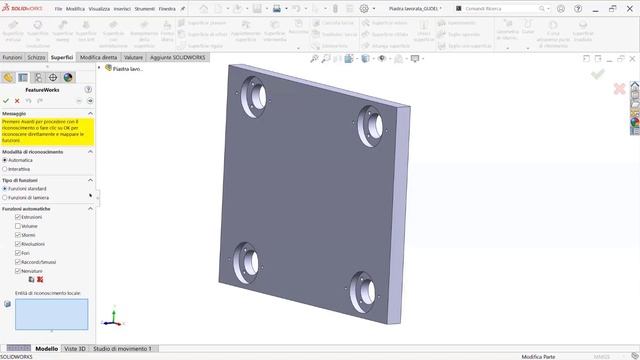The width and height of the screenshot is (640, 360).
Task: Collapse the Tipo di funzioni section
Action: [x=90, y=180]
